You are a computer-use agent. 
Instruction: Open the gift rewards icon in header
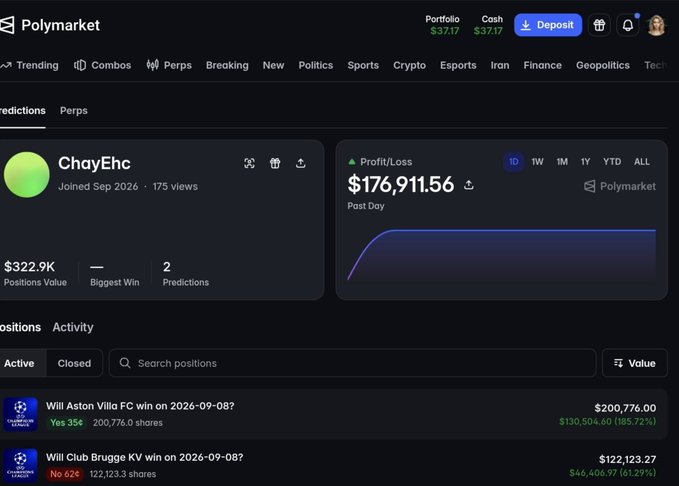point(599,25)
